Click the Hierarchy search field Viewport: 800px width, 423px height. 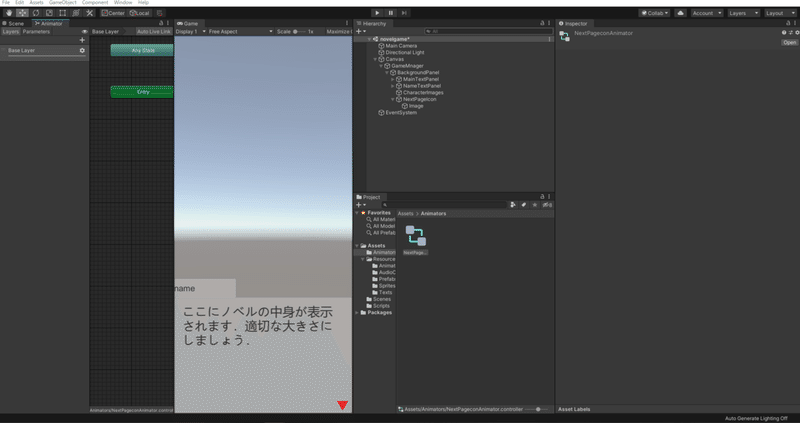tap(489, 32)
